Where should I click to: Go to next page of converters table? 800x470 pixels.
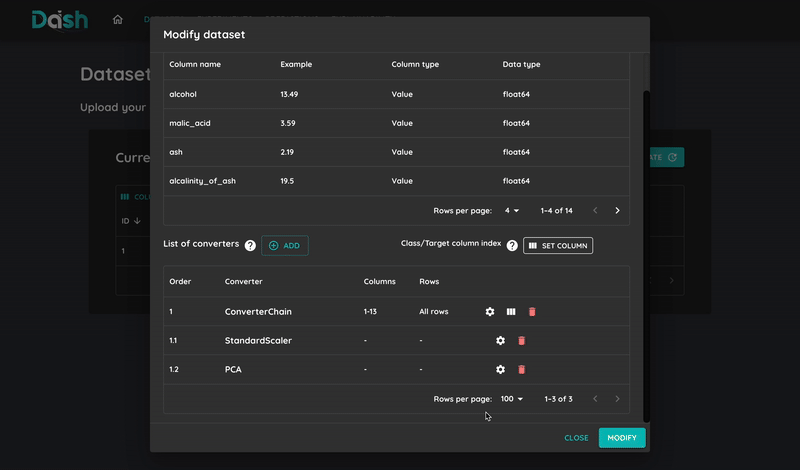pos(617,399)
